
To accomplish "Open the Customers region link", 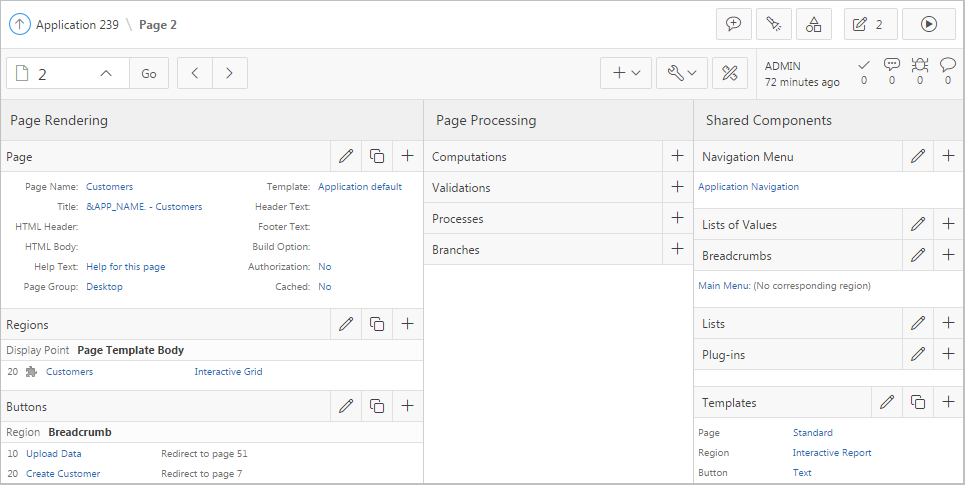I will pos(69,372).
